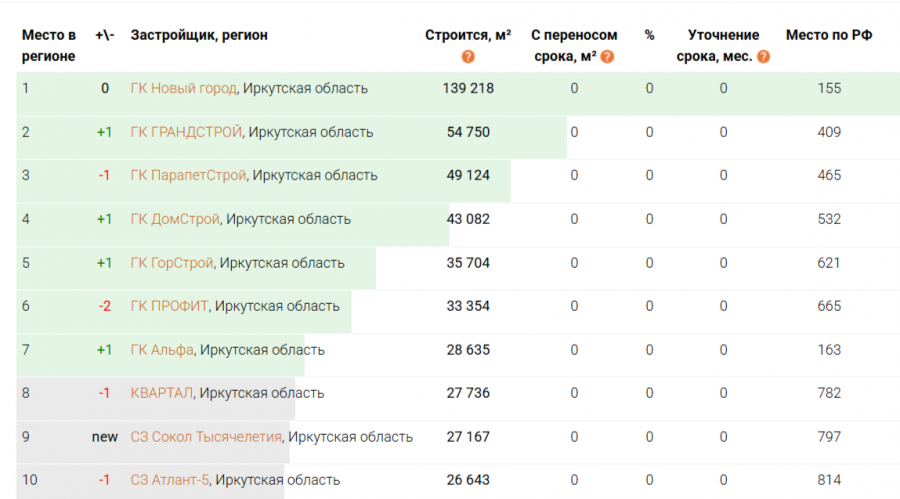Select ГК ГорСтрой link
This screenshot has width=900, height=499.
pos(172,263)
